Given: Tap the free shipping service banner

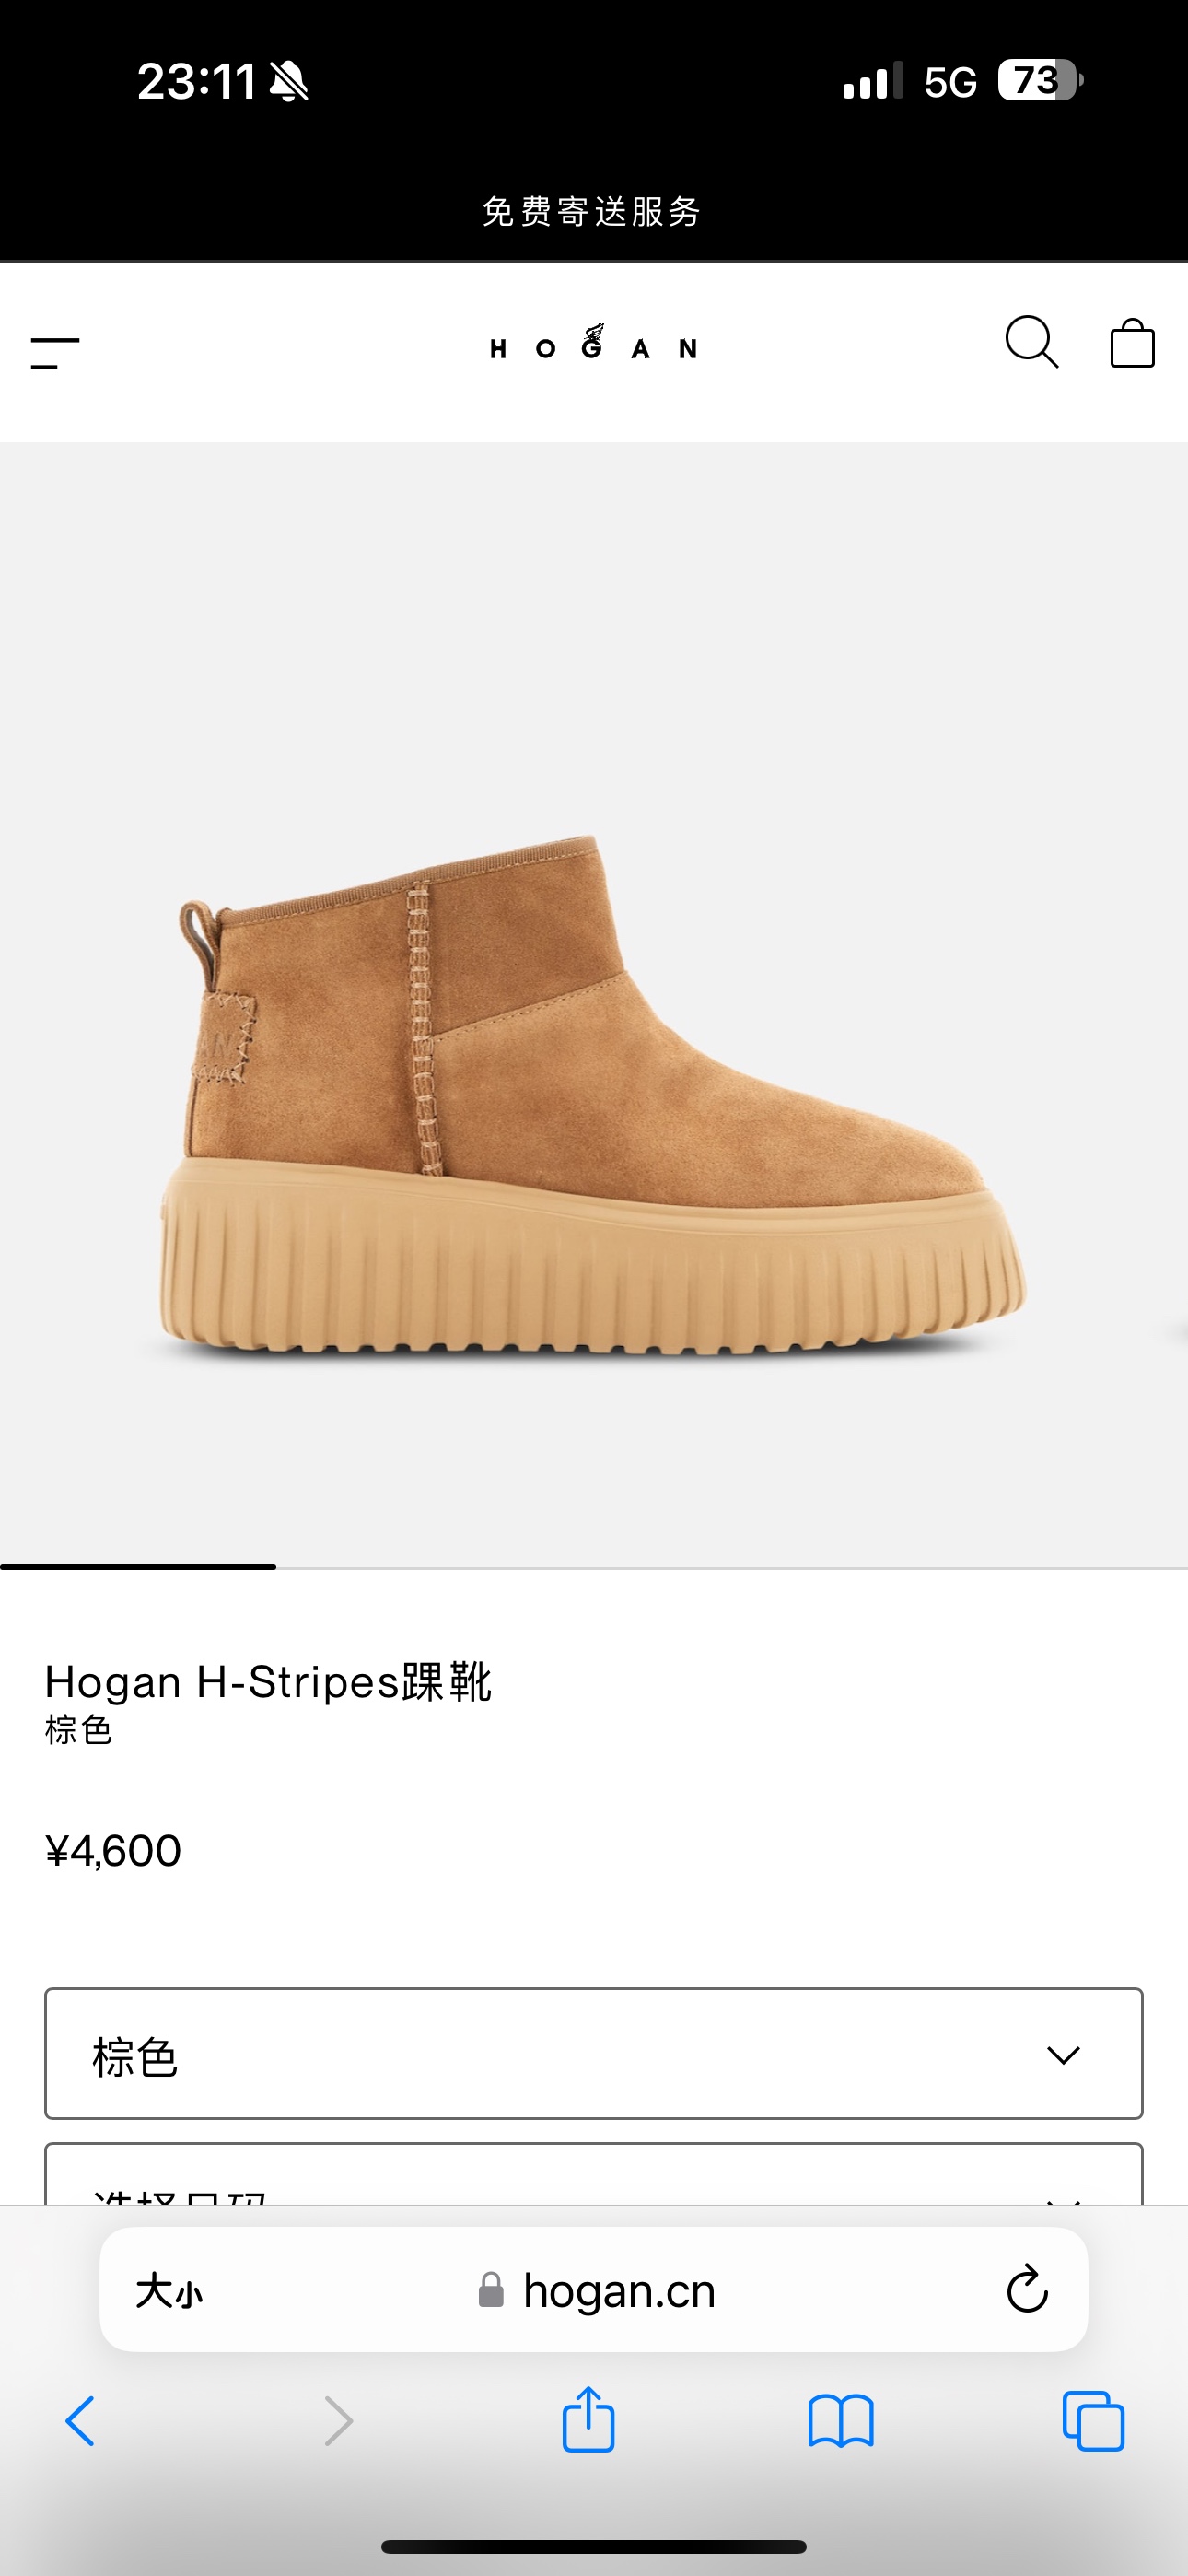Looking at the screenshot, I should point(592,211).
